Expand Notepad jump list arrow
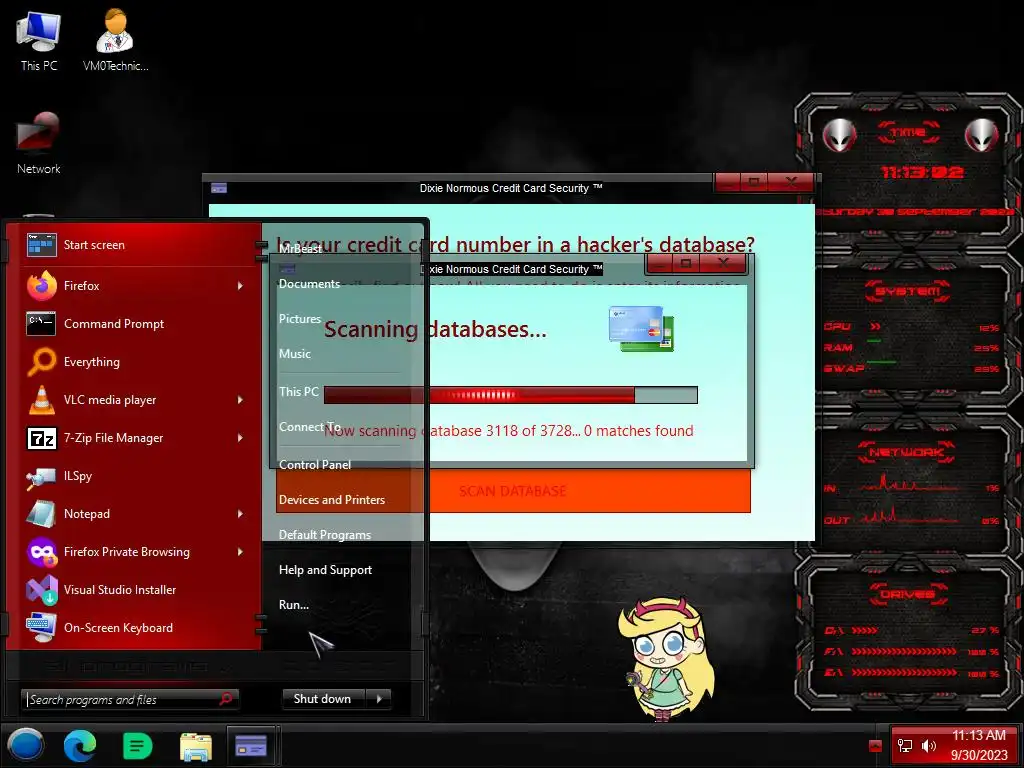1024x768 pixels. [x=240, y=514]
